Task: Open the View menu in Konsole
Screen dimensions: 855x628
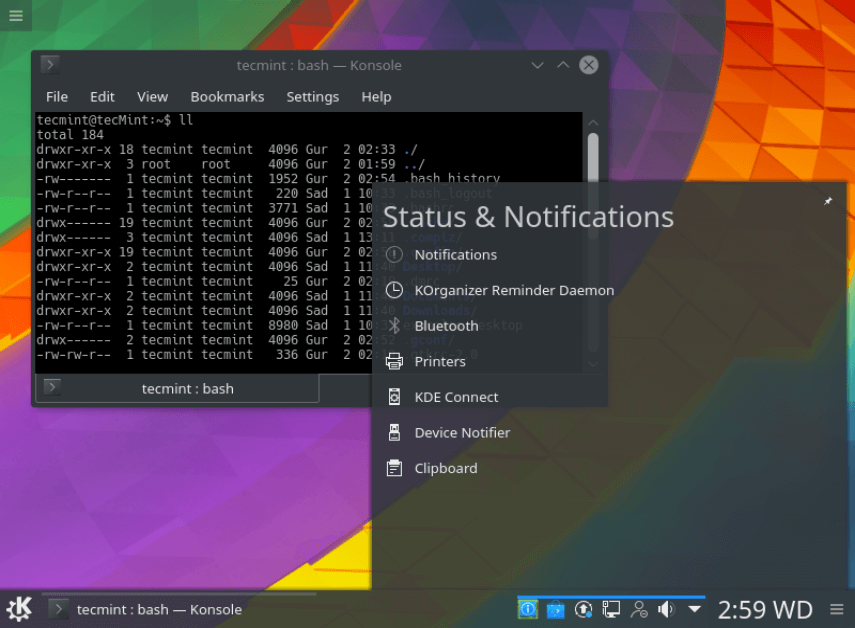Action: (152, 97)
